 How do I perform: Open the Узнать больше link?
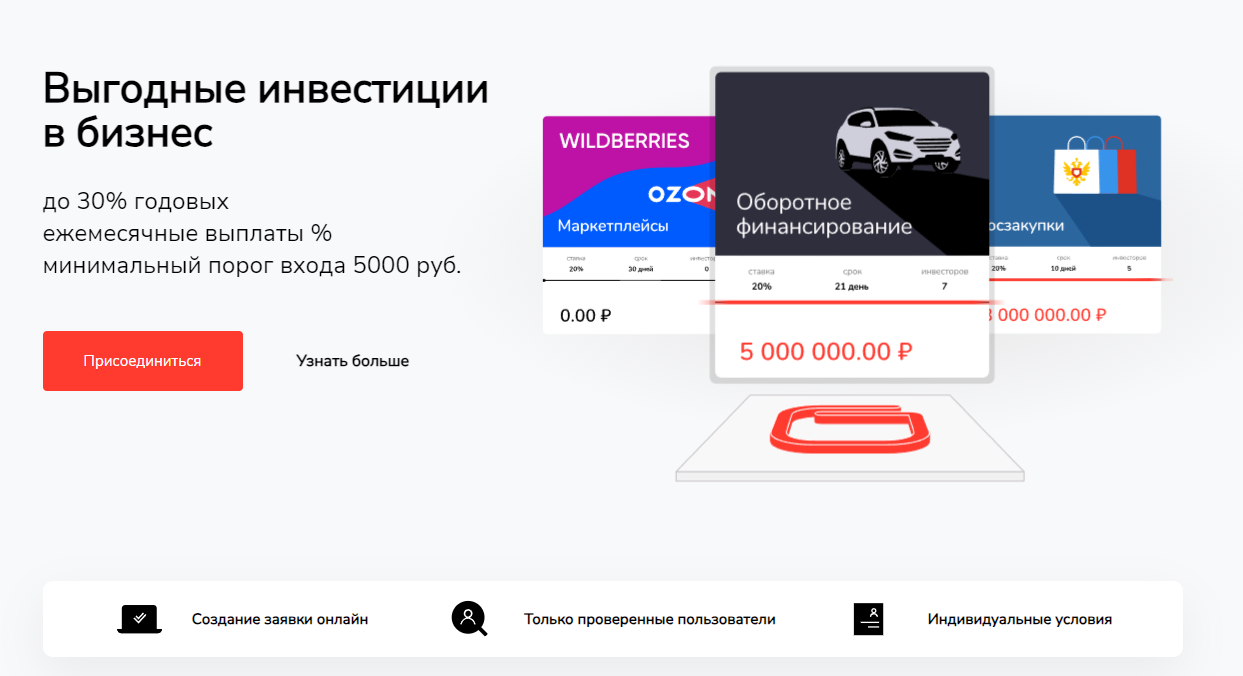[x=352, y=361]
